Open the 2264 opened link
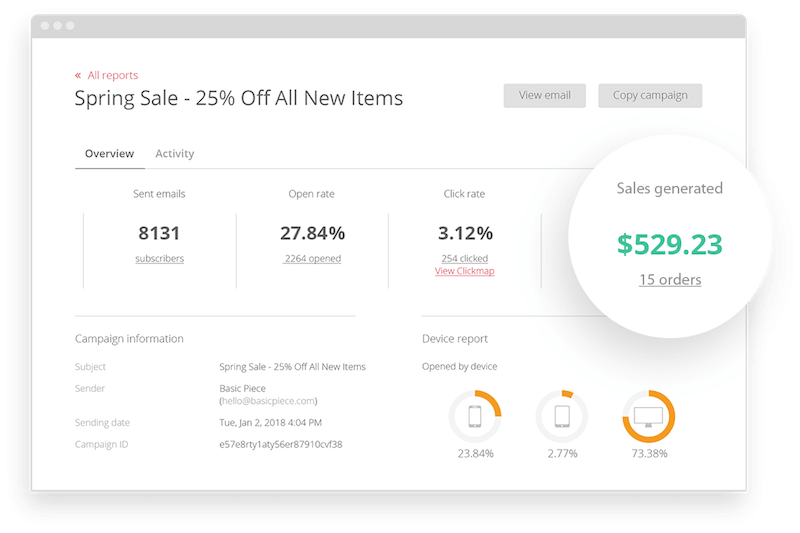800x533 pixels. pos(312,259)
